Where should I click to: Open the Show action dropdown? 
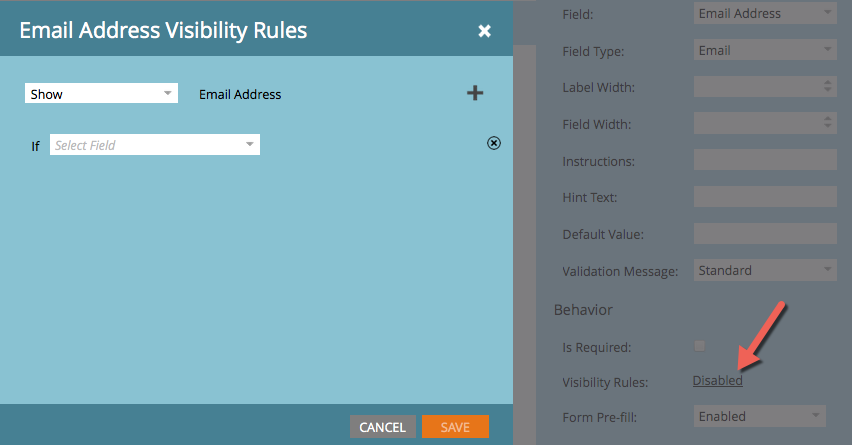click(100, 94)
